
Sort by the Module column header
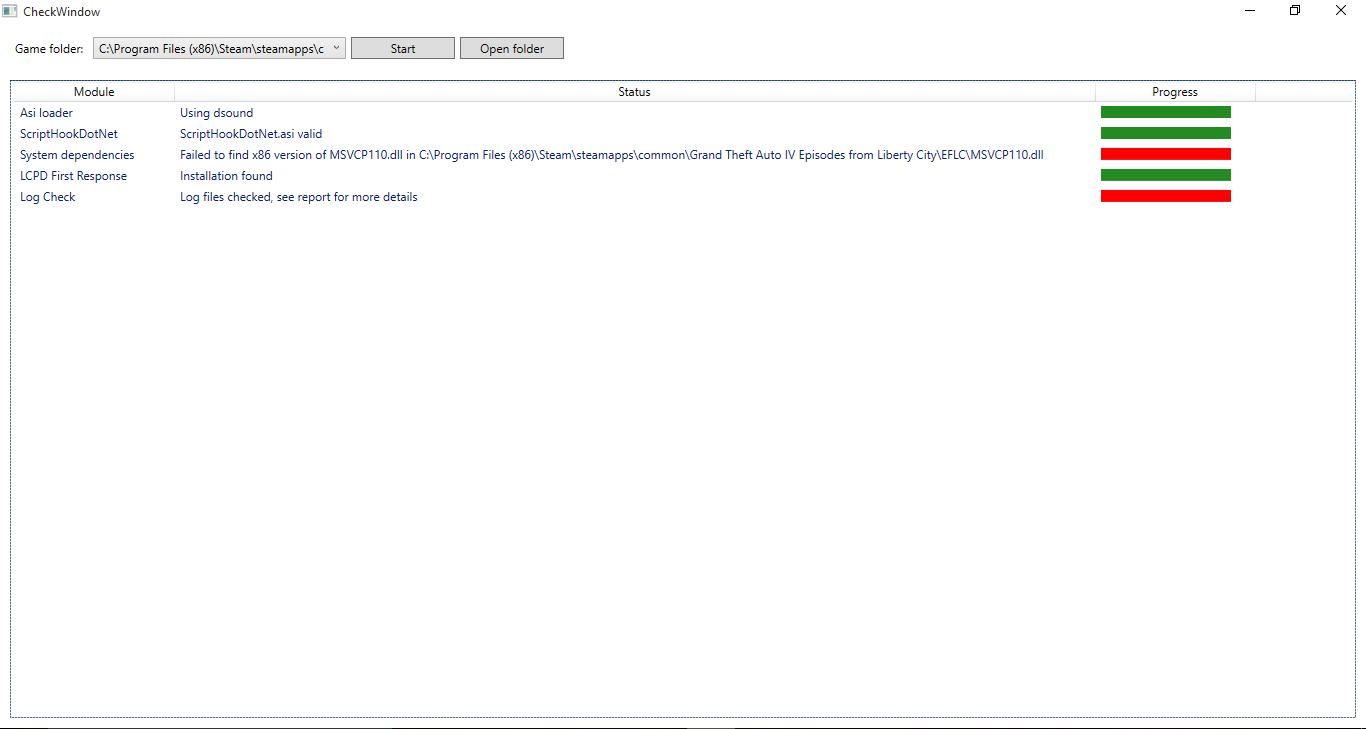[x=94, y=92]
